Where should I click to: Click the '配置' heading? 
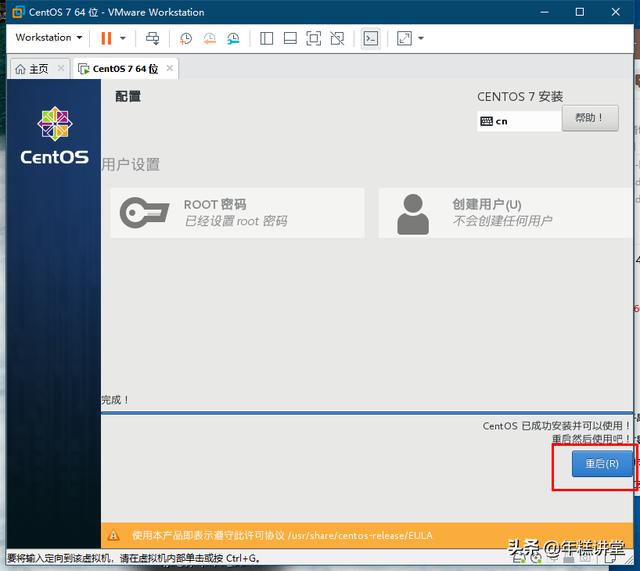tap(128, 96)
